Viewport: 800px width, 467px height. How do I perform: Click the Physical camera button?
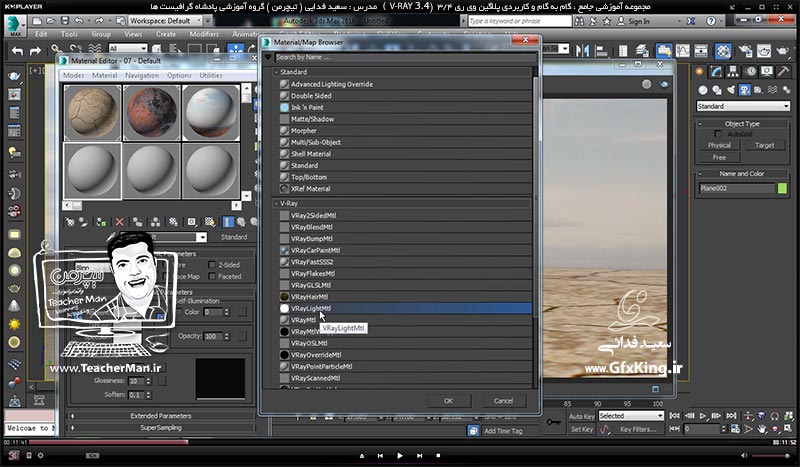[719, 145]
